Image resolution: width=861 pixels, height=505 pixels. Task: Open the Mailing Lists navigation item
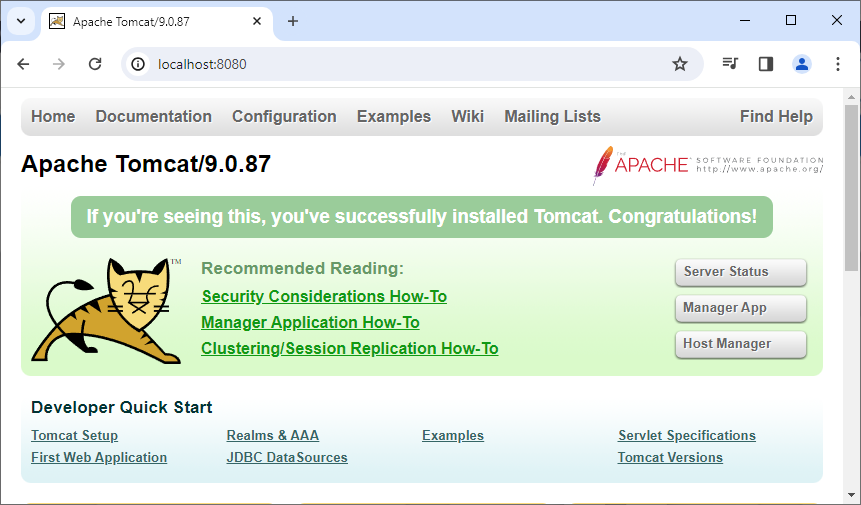click(x=552, y=116)
